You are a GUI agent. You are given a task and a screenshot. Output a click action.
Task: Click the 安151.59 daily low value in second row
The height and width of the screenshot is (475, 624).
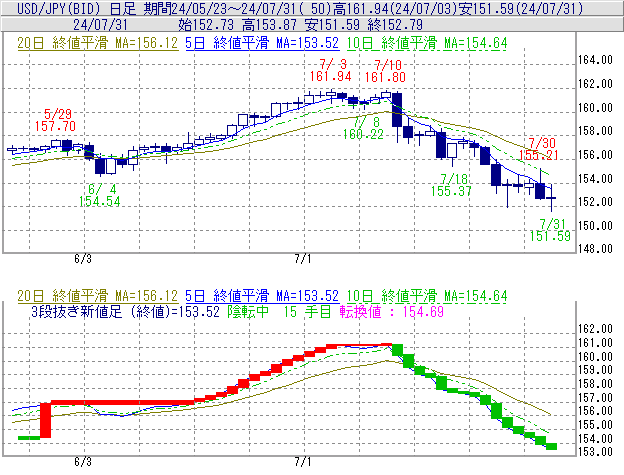tap(332, 25)
